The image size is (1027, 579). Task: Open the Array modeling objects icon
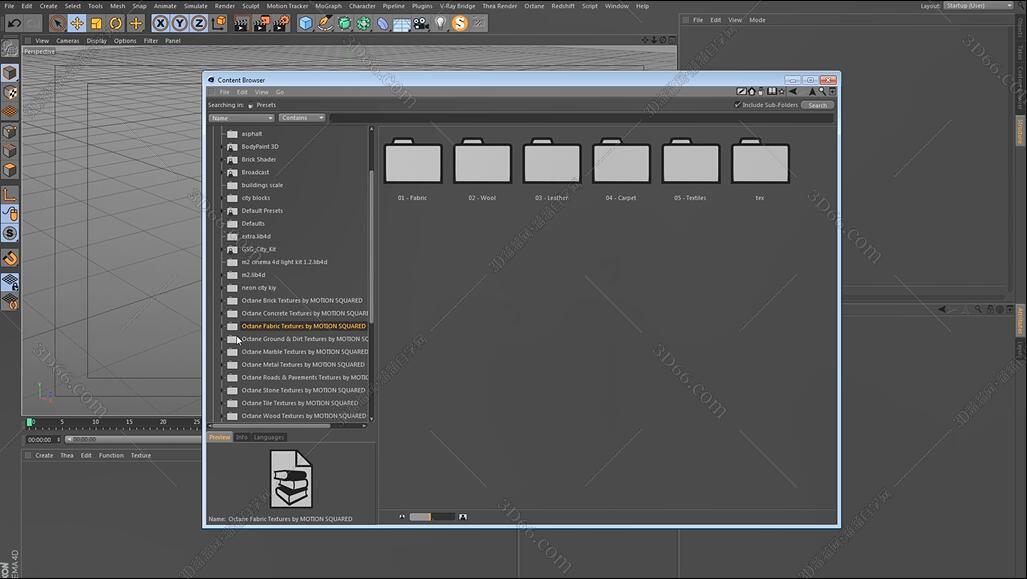(x=364, y=24)
